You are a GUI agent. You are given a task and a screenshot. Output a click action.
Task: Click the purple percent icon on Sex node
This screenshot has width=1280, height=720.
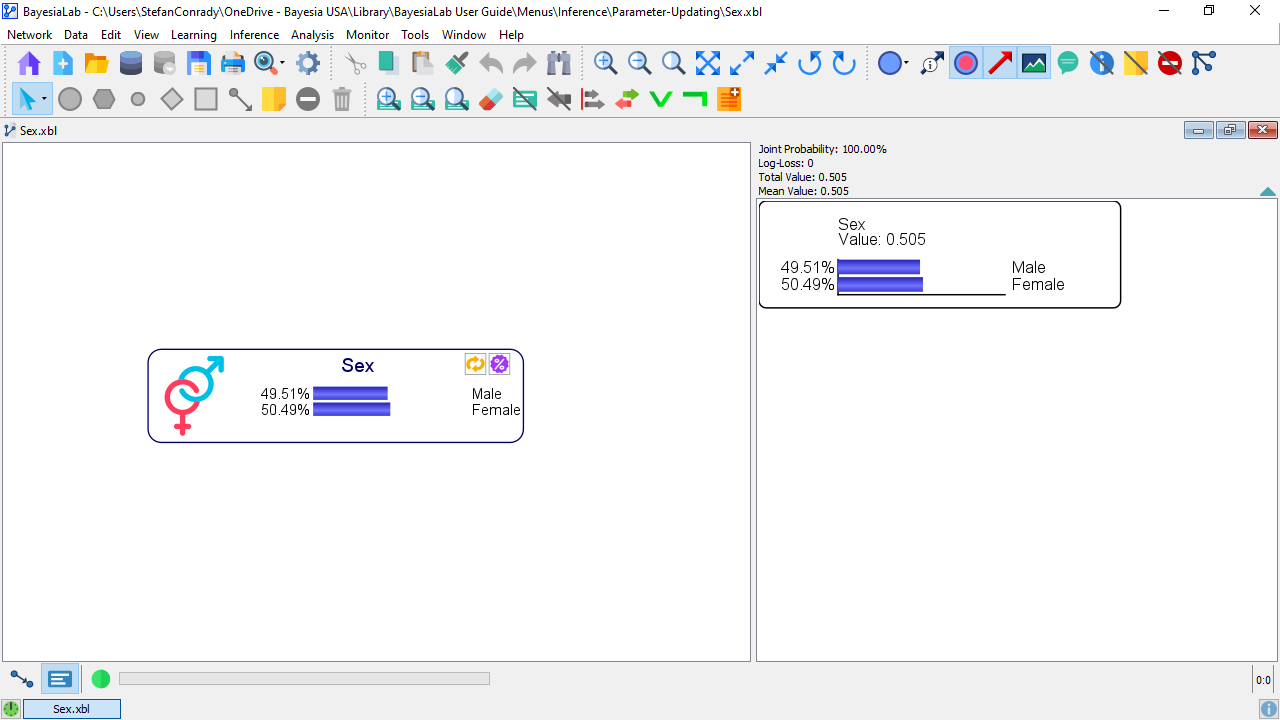click(499, 364)
